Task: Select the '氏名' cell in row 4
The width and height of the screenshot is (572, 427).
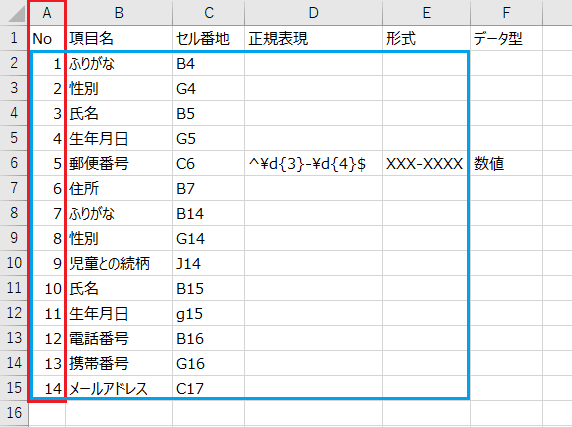Action: click(x=119, y=113)
